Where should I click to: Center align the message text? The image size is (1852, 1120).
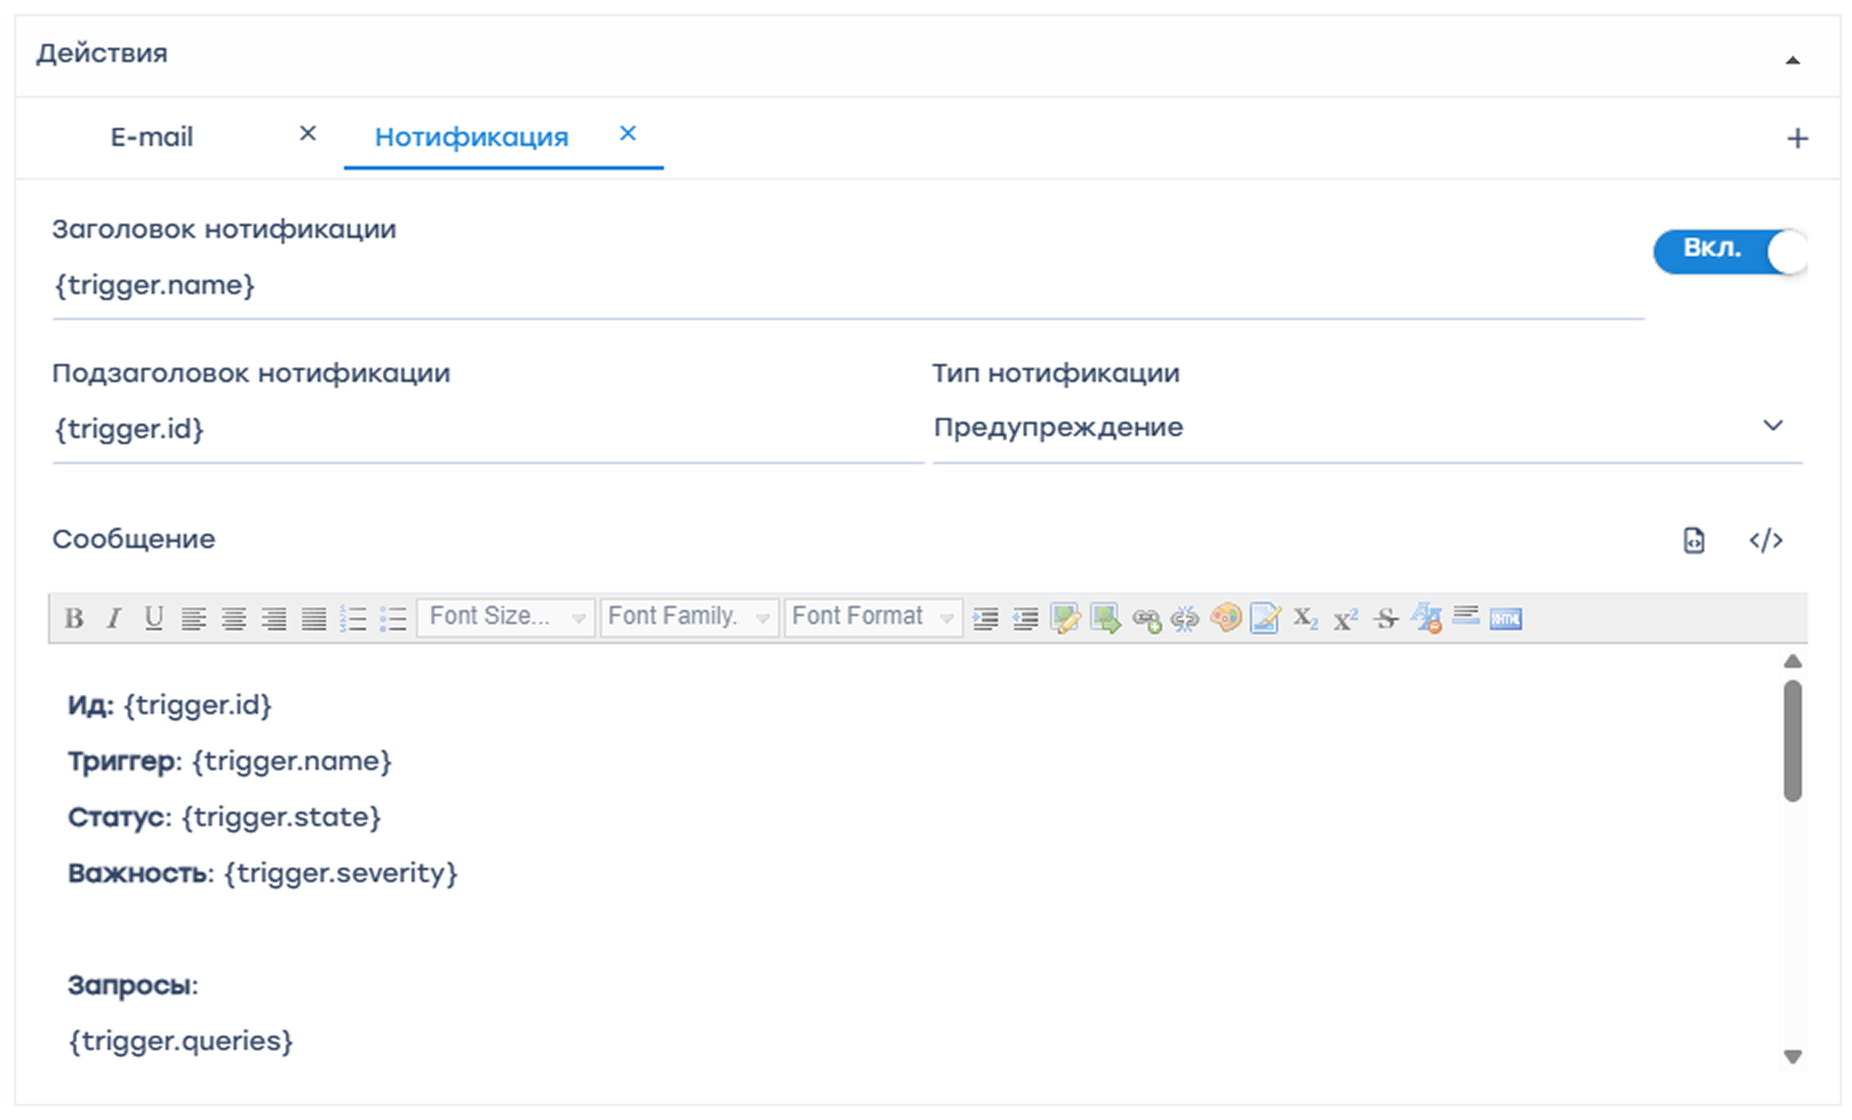pyautogui.click(x=234, y=619)
